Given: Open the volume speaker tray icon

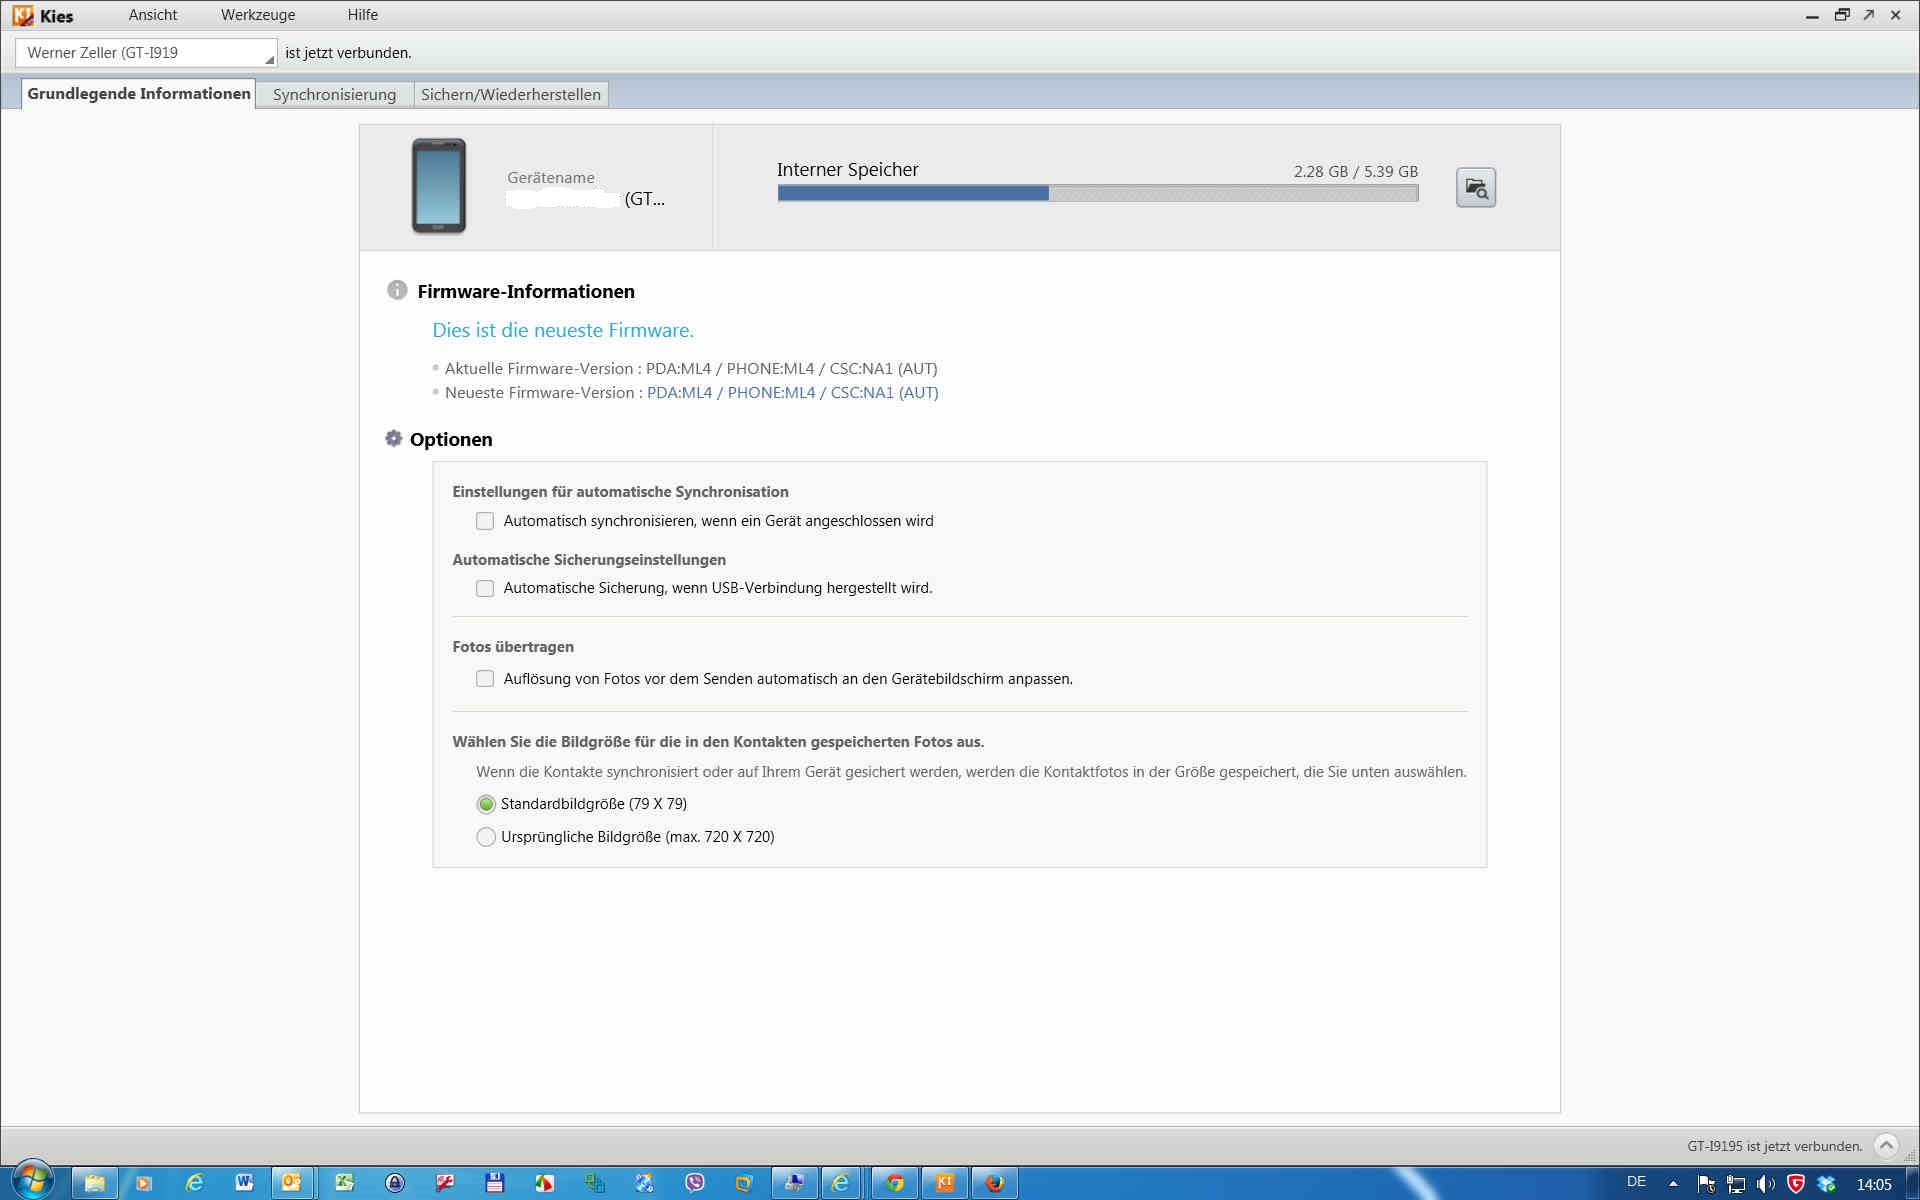Looking at the screenshot, I should click(1766, 1184).
